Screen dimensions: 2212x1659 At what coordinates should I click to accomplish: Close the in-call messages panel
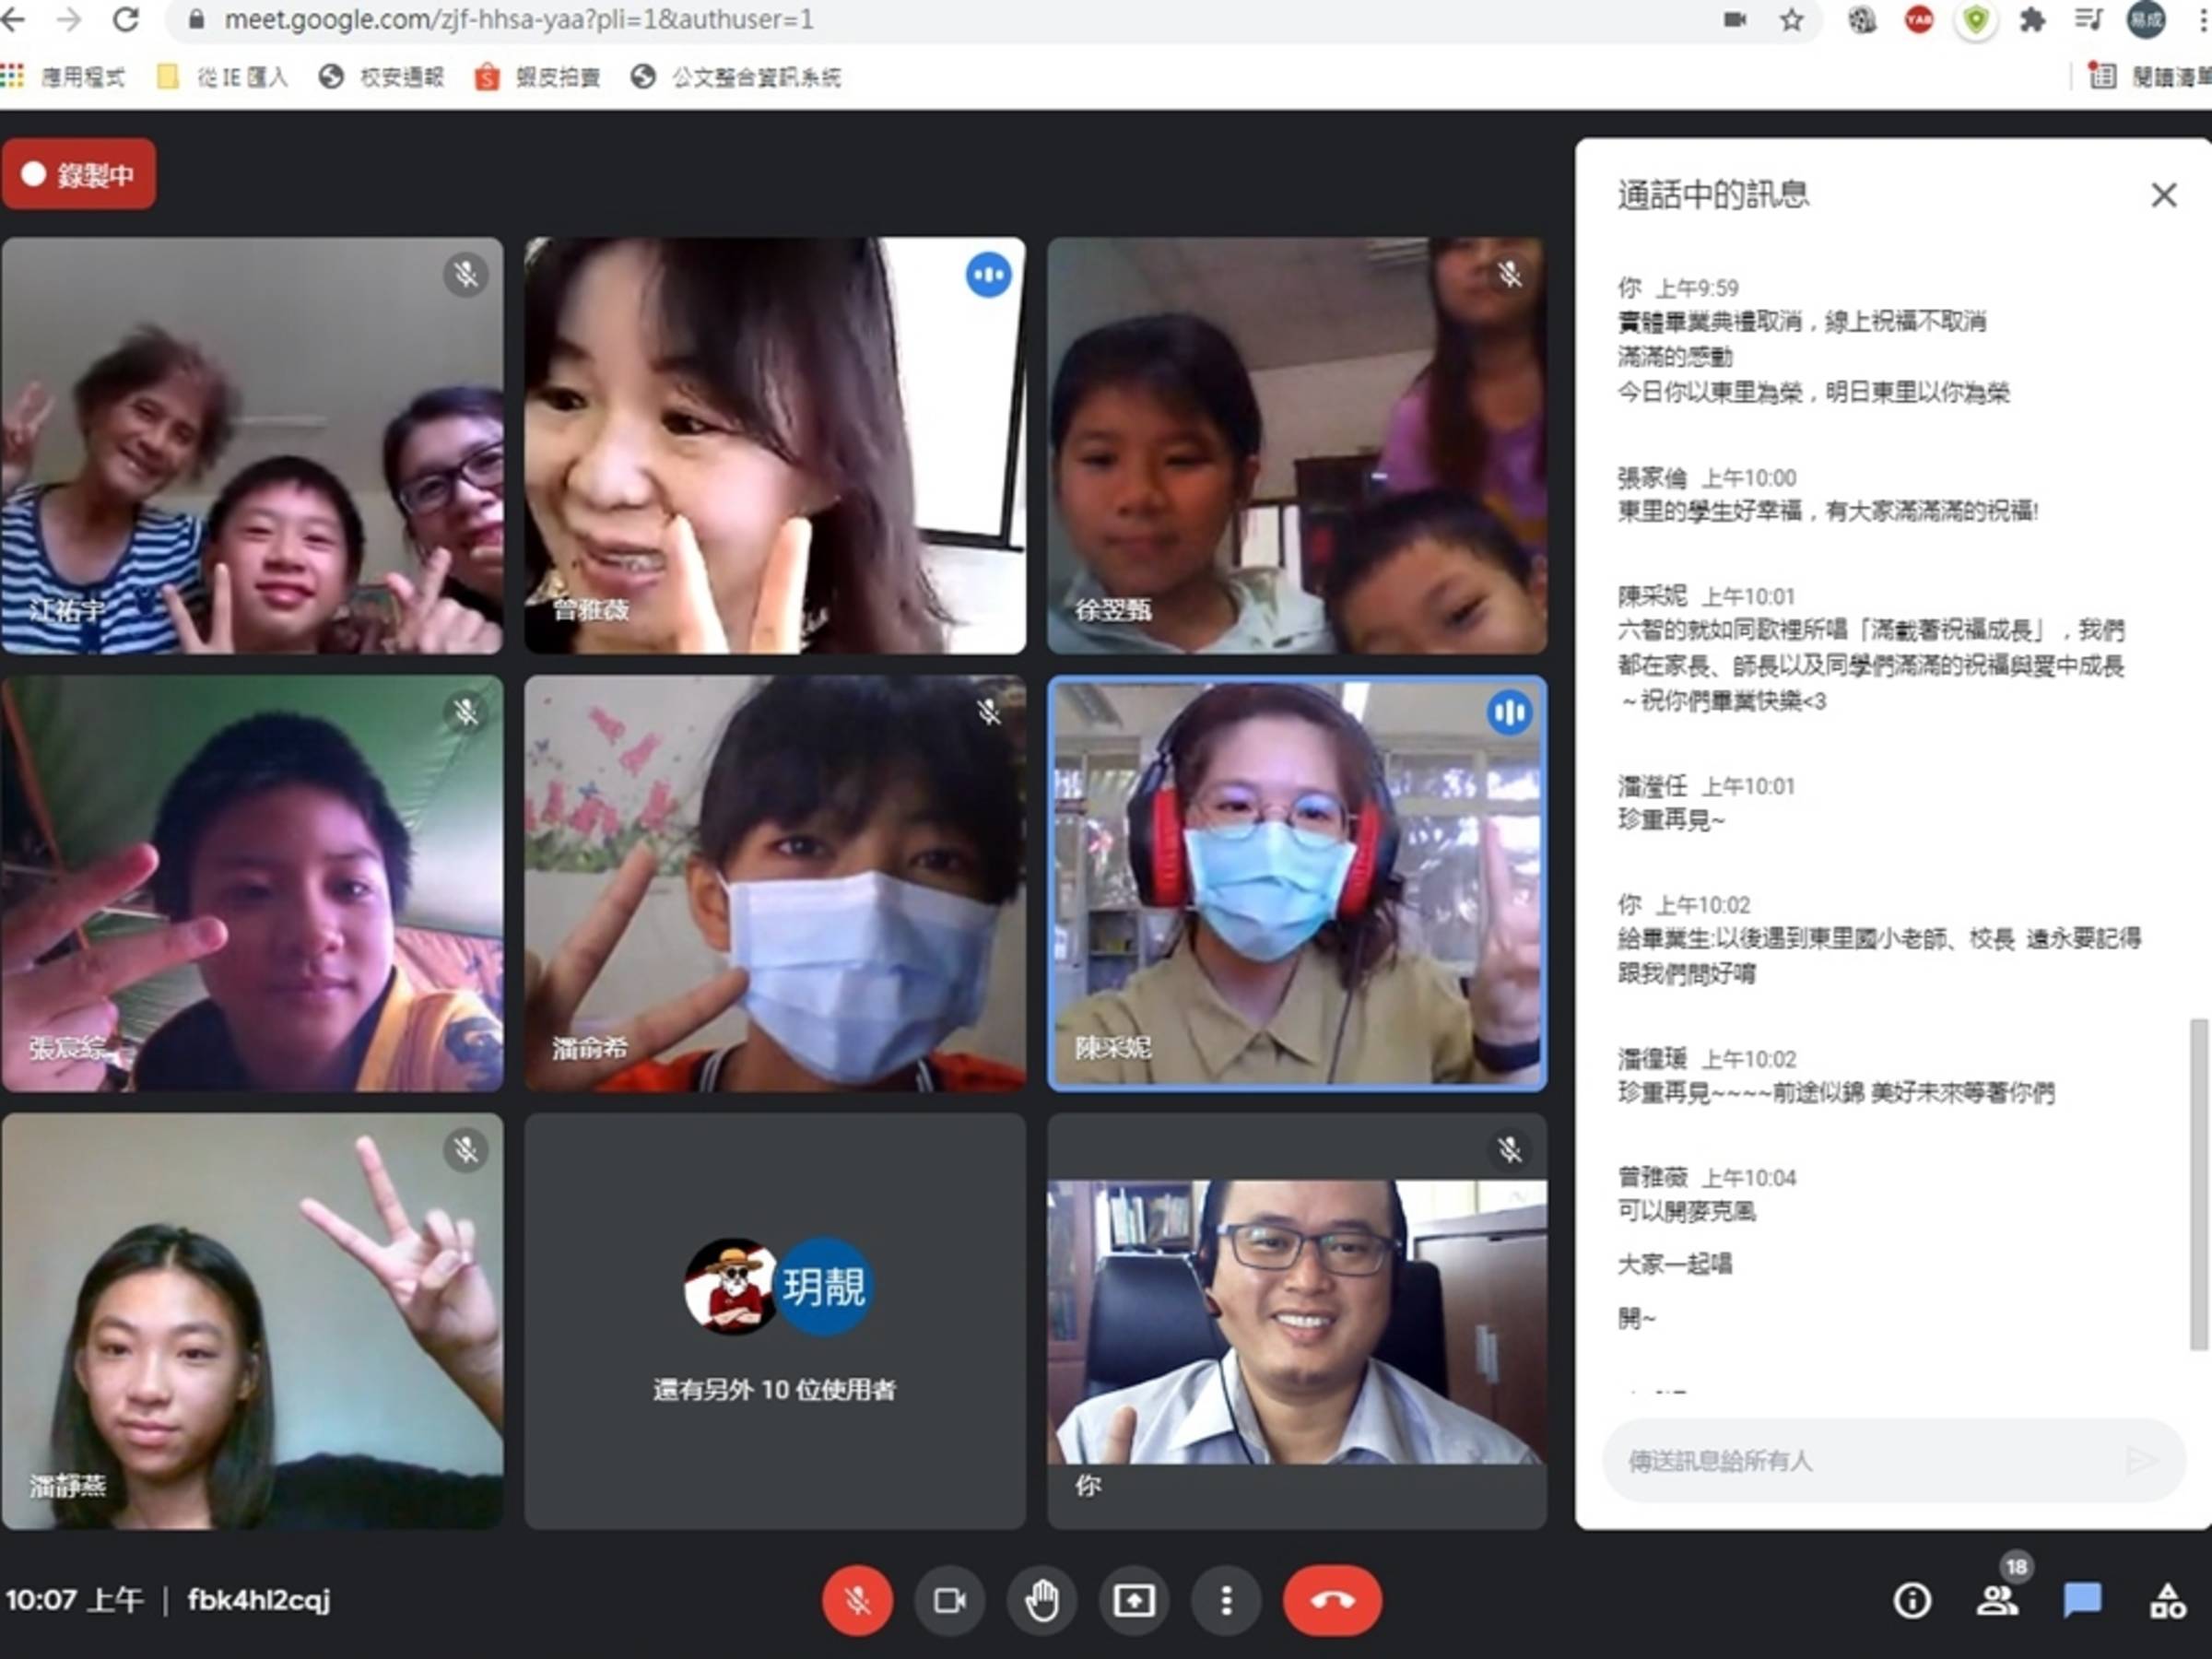(2163, 195)
